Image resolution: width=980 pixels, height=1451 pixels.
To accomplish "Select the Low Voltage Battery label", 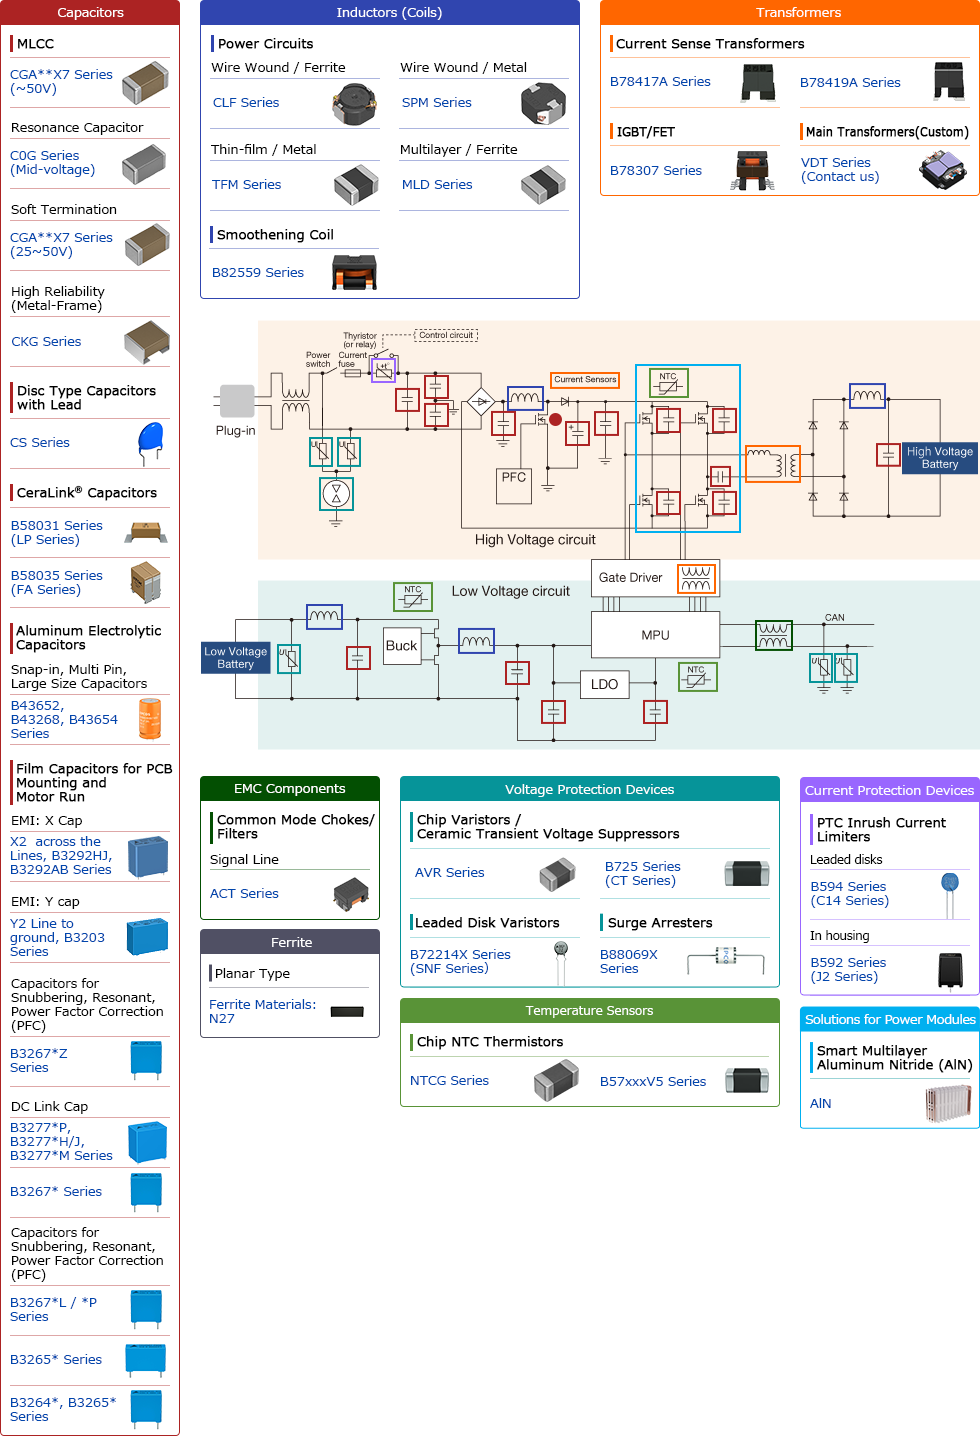I will (x=236, y=658).
